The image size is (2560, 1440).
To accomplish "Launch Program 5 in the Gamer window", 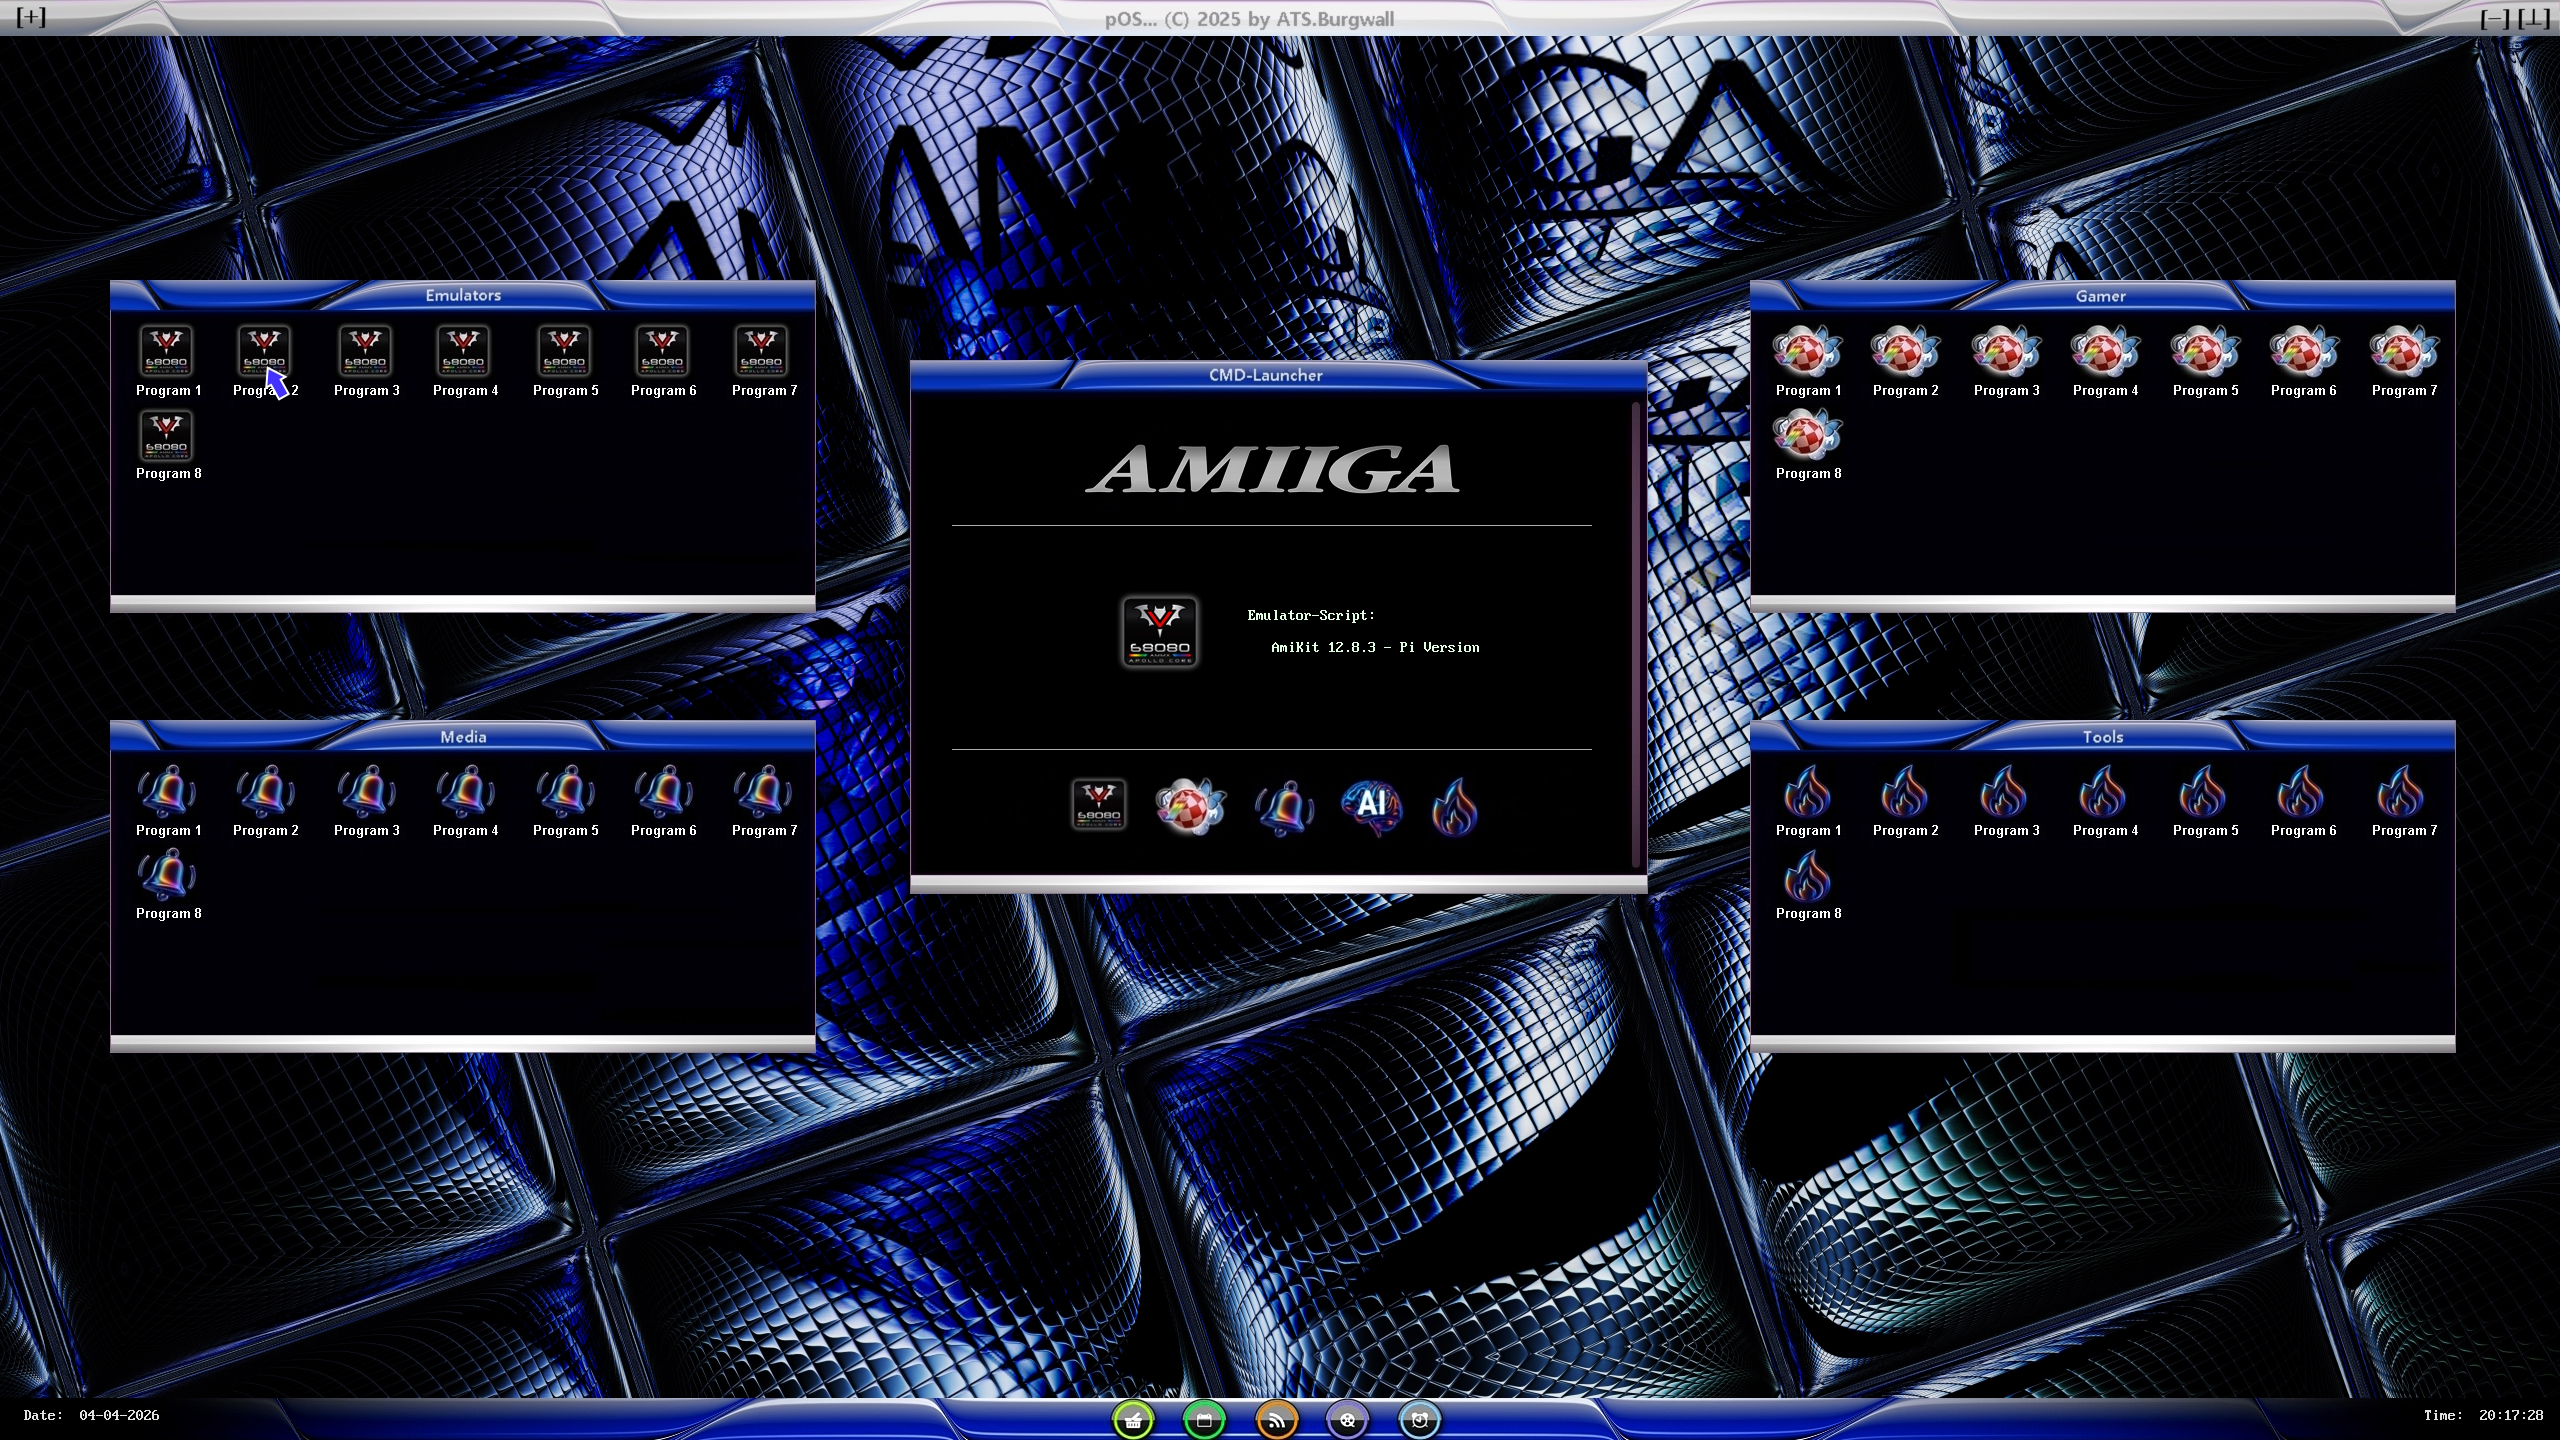I will [2204, 352].
